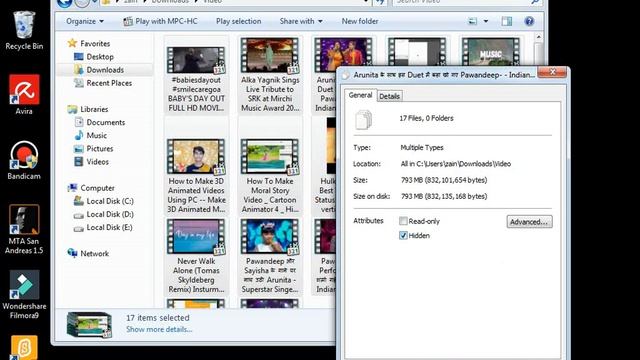This screenshot has width=640, height=360.
Task: Open Recent Places in navigation pane
Action: point(109,83)
